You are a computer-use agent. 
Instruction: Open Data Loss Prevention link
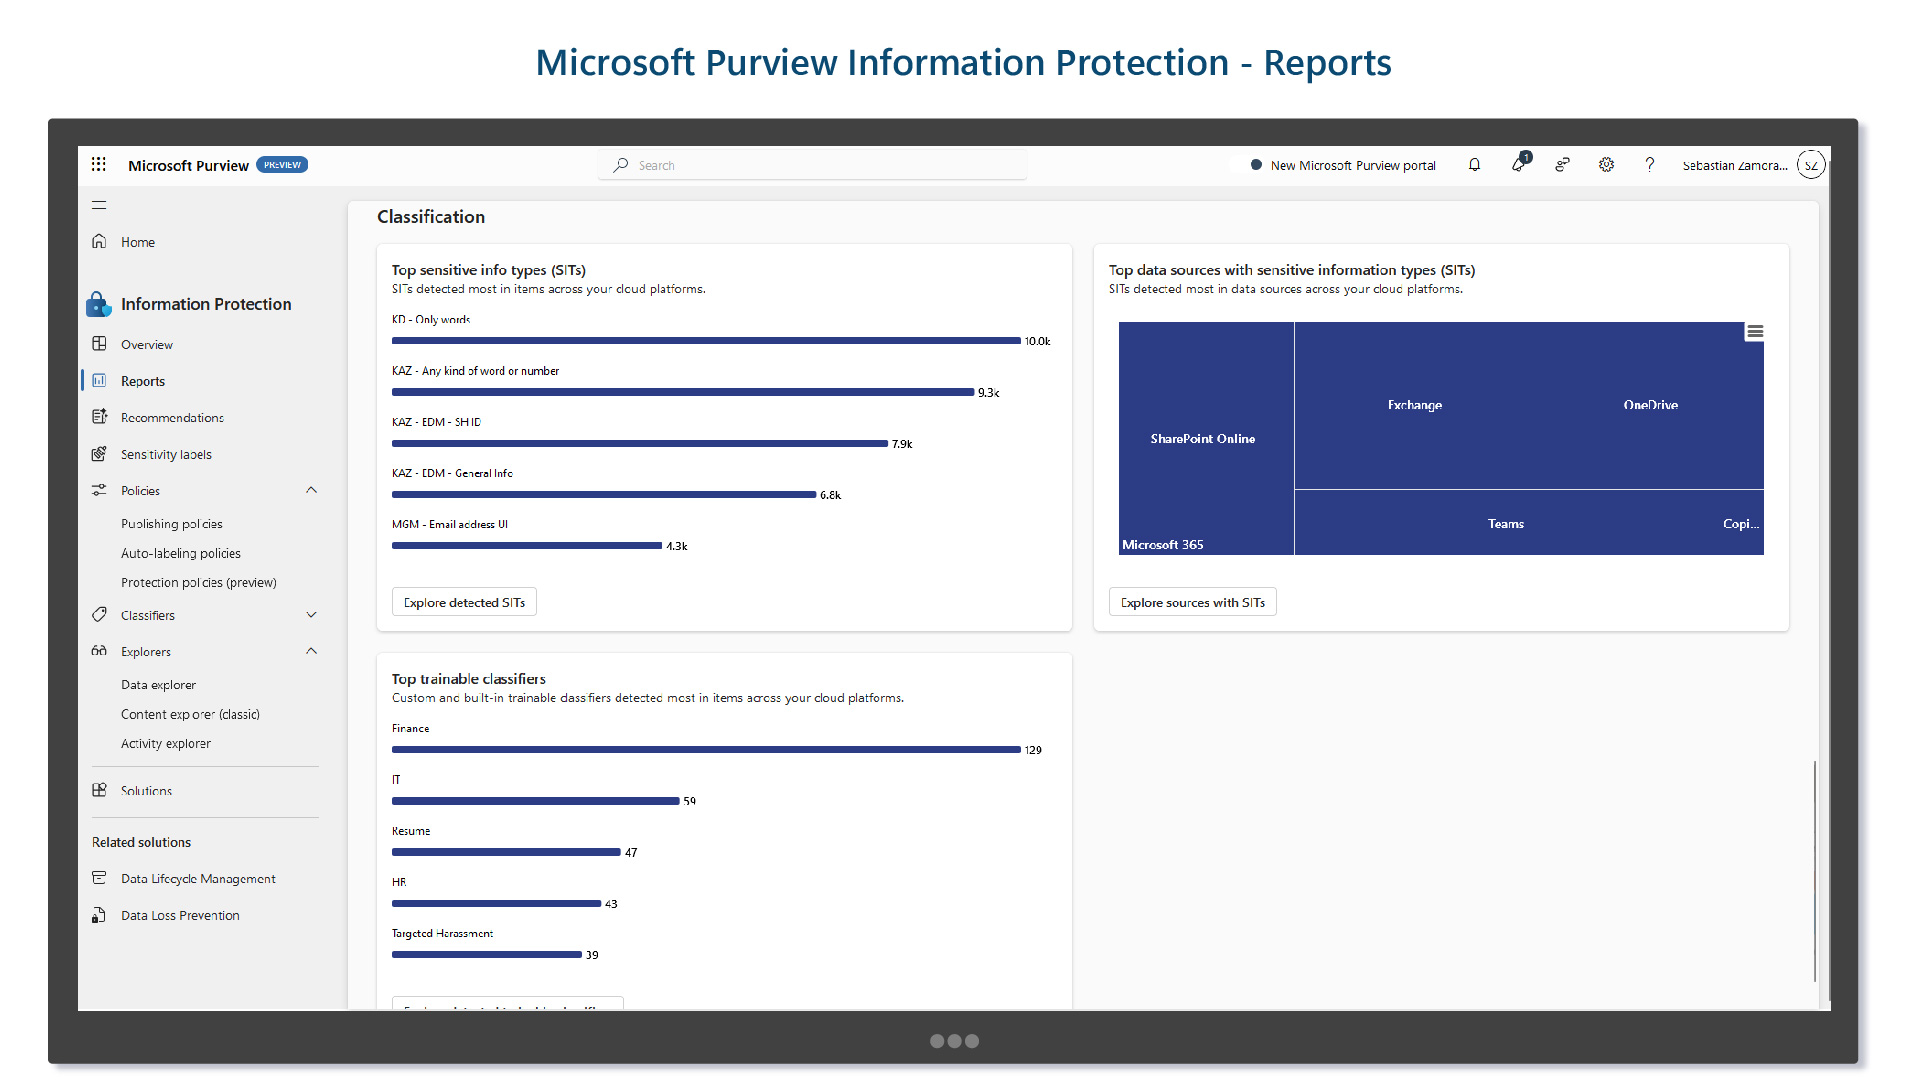point(180,916)
